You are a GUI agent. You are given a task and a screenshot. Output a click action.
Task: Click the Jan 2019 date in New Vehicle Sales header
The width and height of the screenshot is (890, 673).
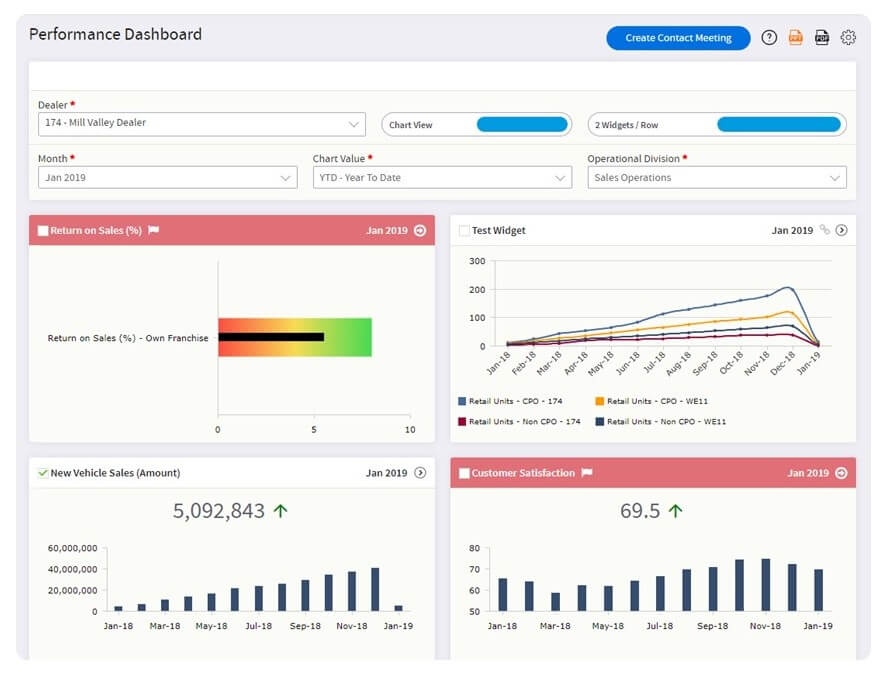(387, 473)
